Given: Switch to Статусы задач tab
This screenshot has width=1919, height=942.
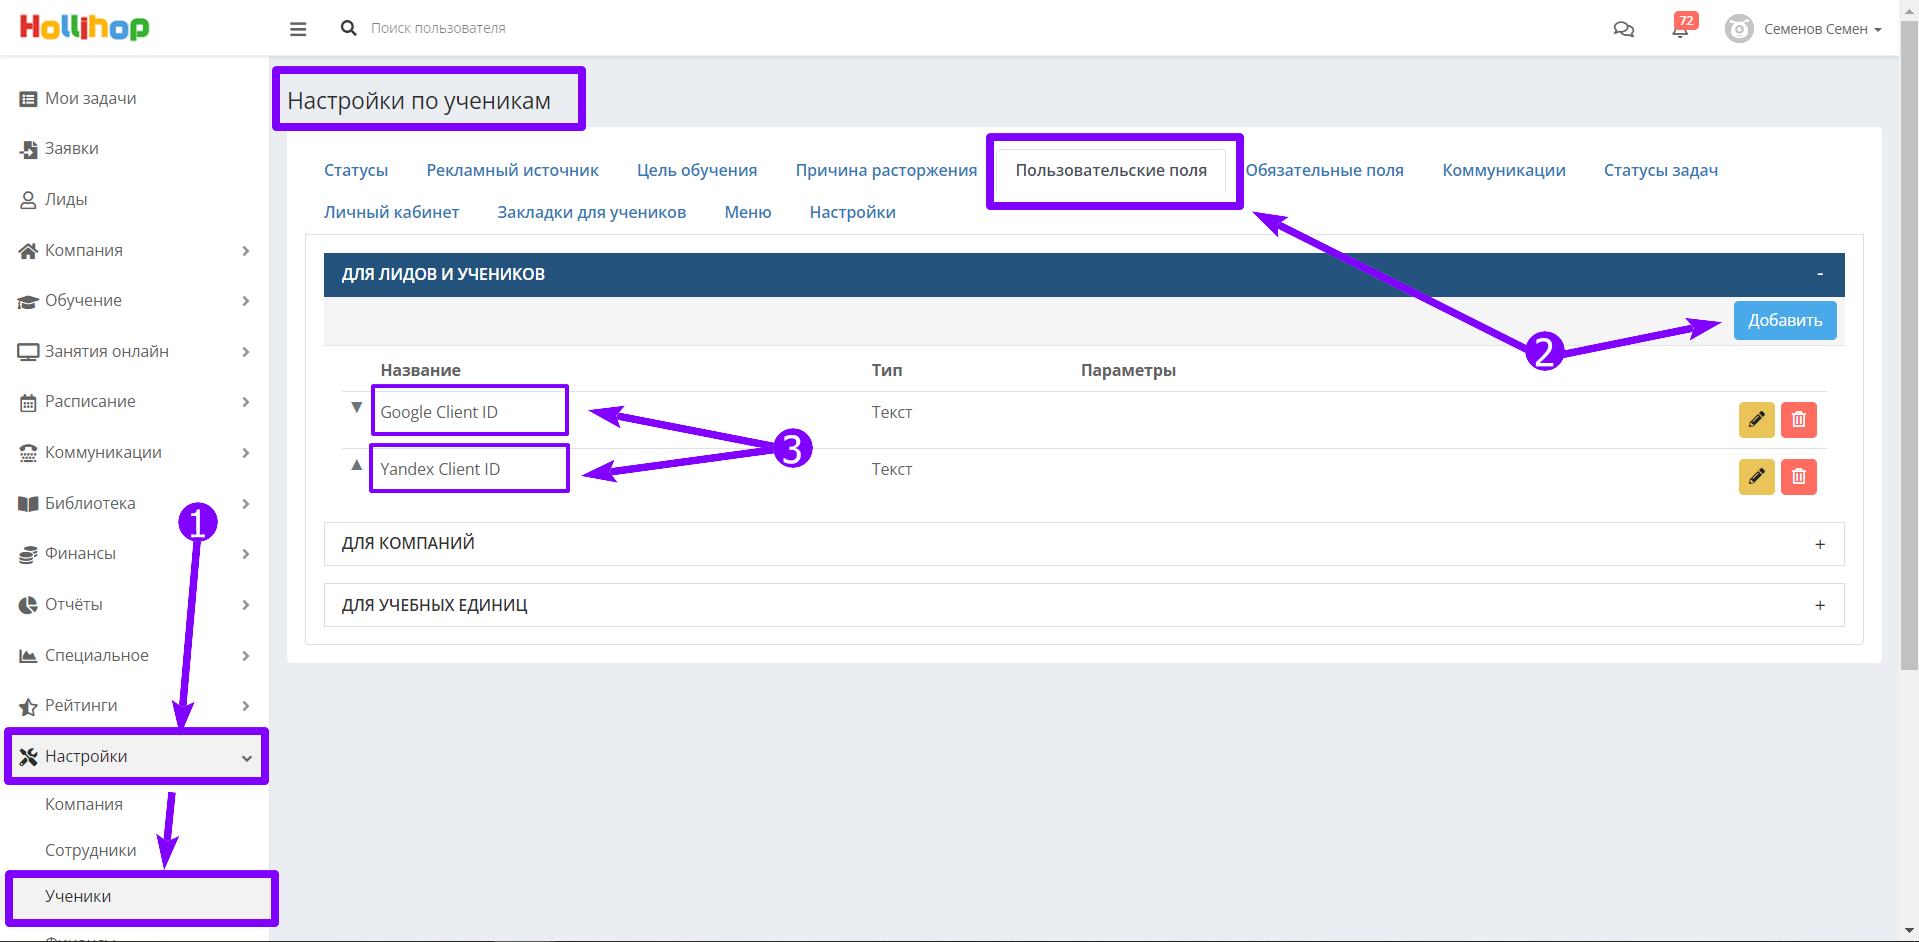Looking at the screenshot, I should 1661,170.
